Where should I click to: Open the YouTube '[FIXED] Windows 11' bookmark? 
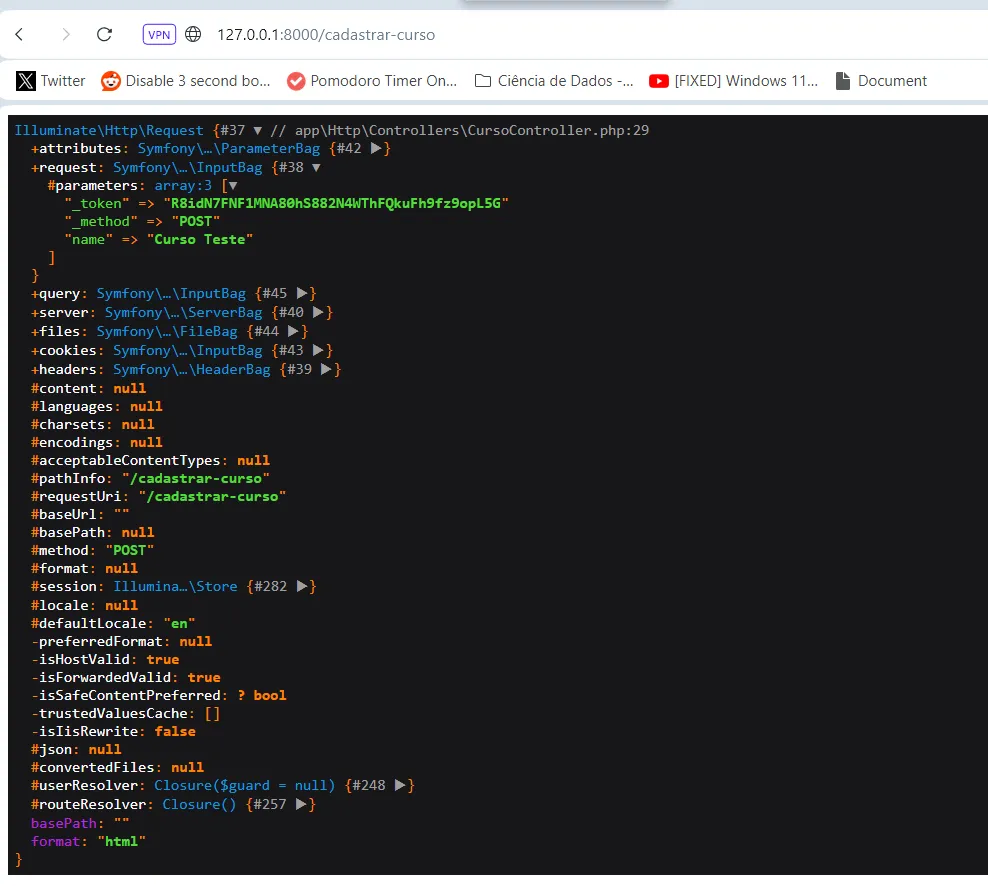734,81
